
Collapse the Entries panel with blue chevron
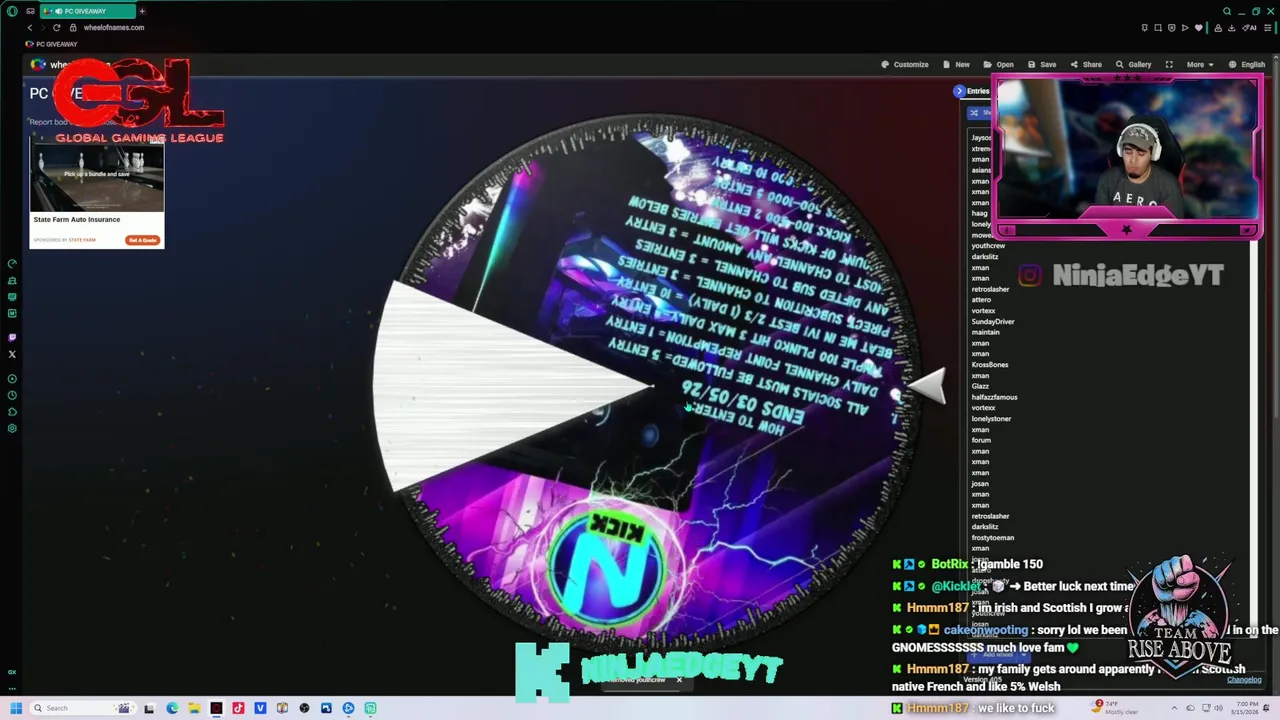click(959, 91)
